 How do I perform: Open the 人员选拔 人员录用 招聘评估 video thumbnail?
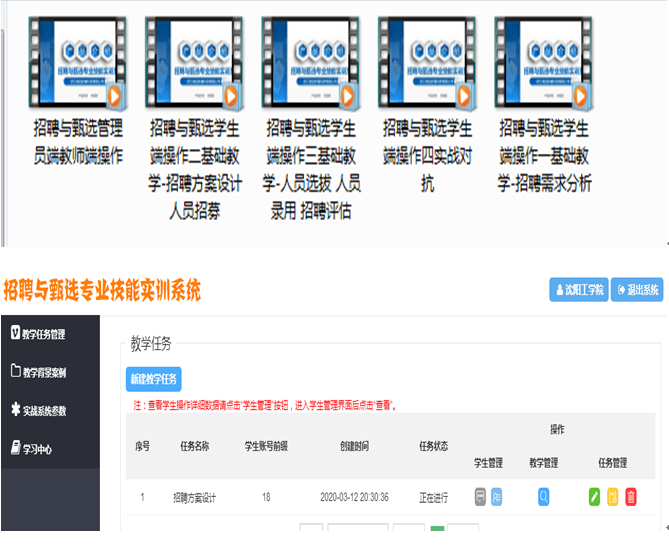click(310, 62)
